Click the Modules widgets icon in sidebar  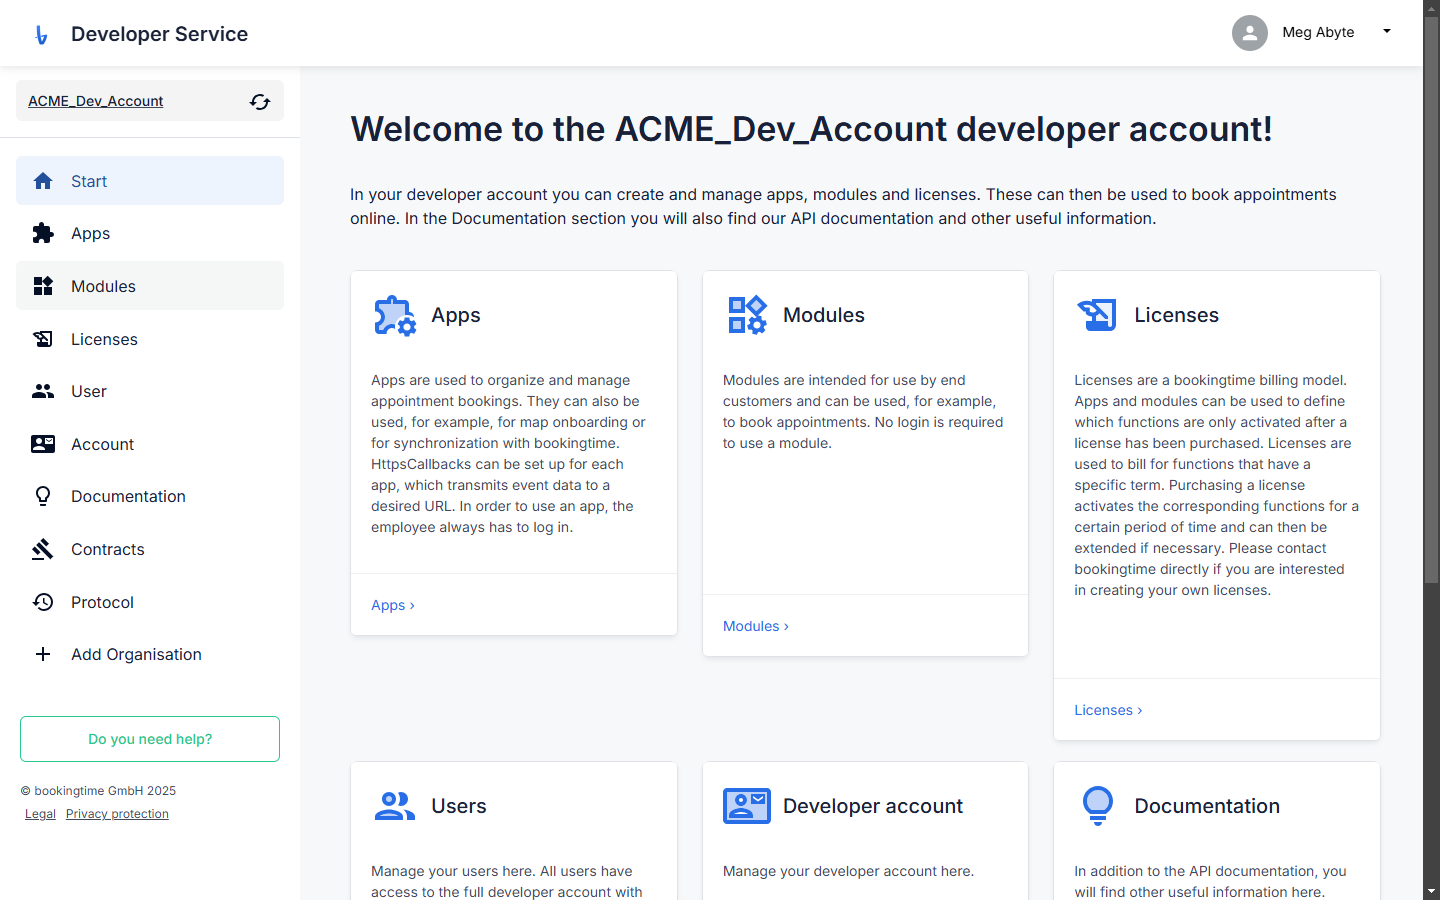(43, 286)
